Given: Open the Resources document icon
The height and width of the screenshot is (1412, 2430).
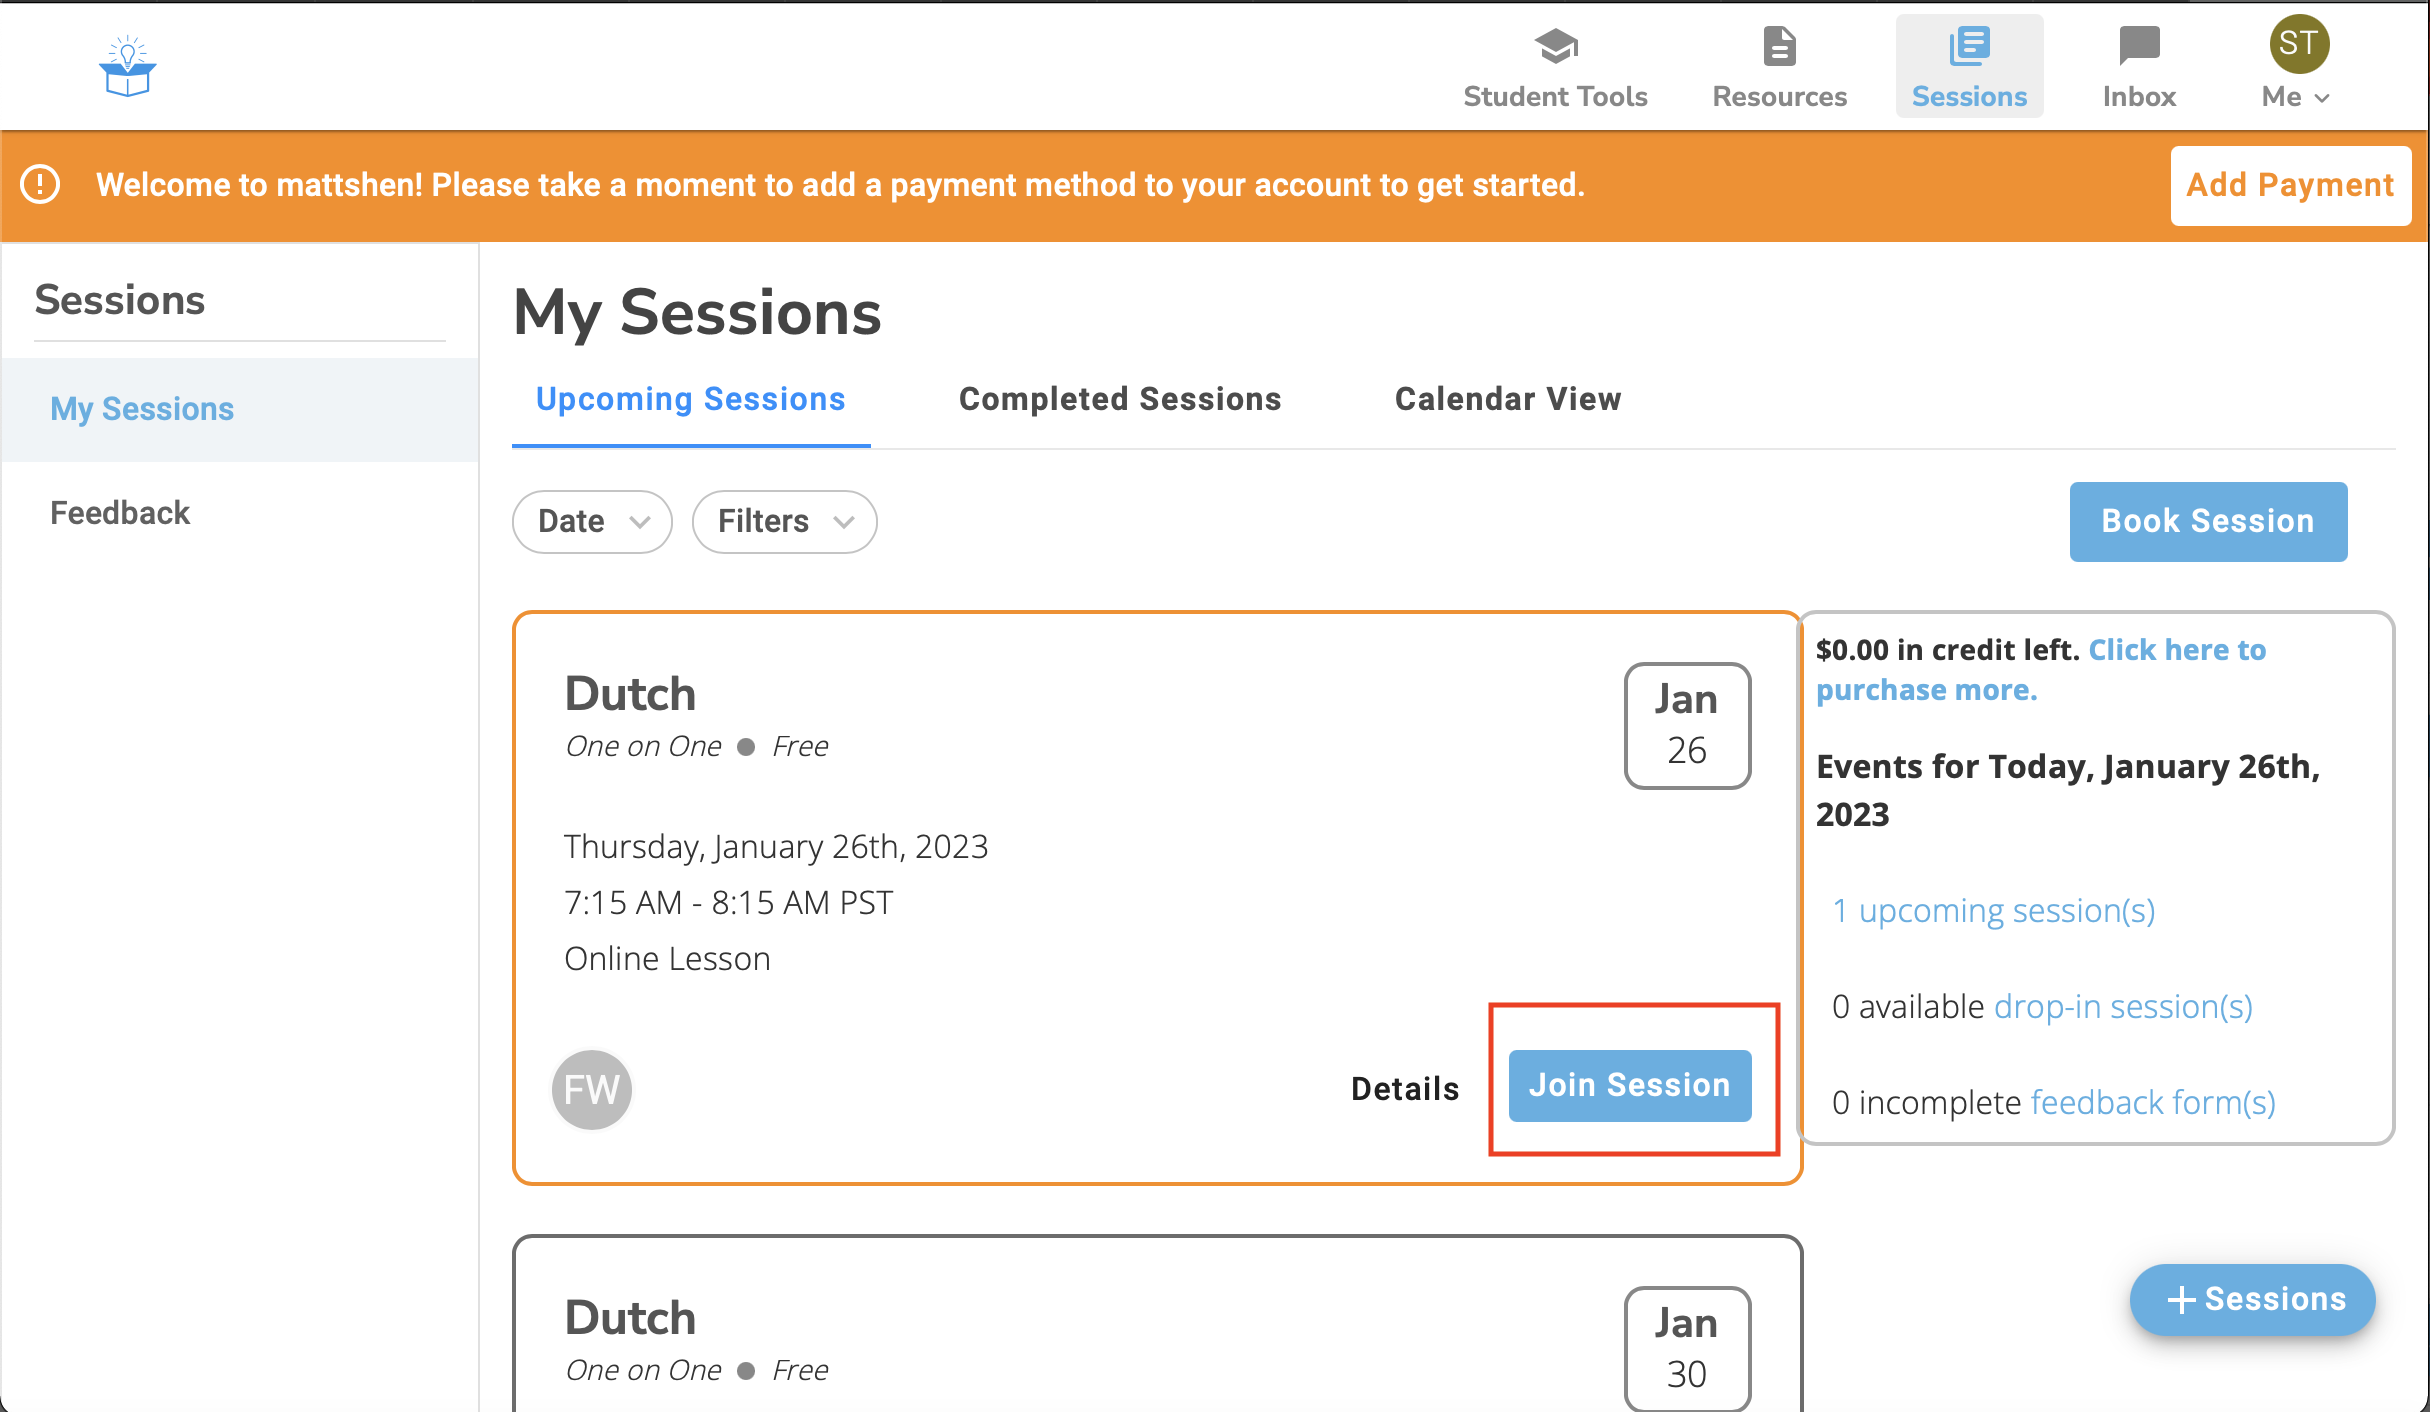Looking at the screenshot, I should pyautogui.click(x=1779, y=46).
